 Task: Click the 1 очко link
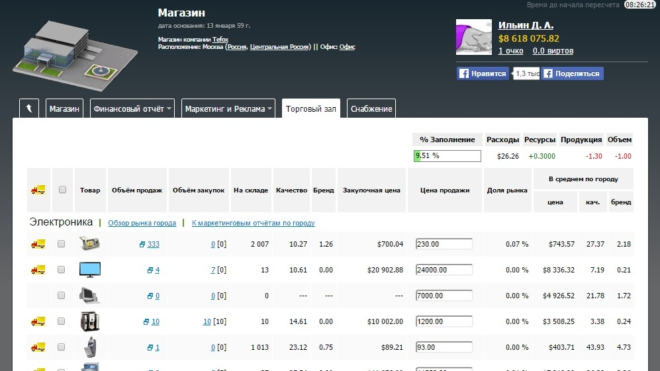click(511, 51)
